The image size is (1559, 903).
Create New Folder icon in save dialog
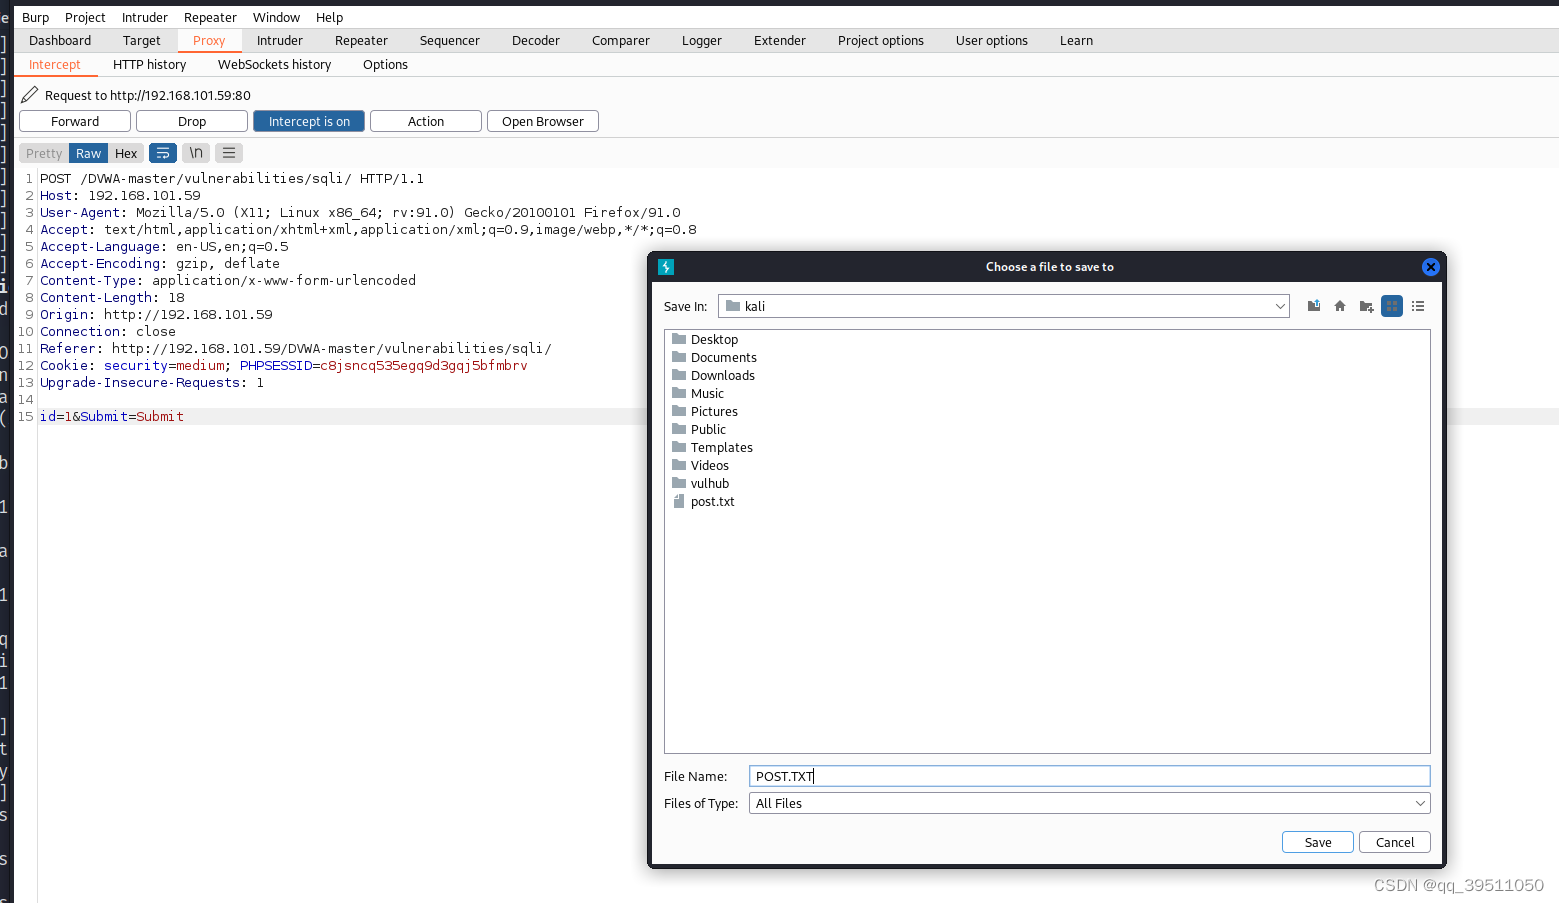(x=1366, y=306)
